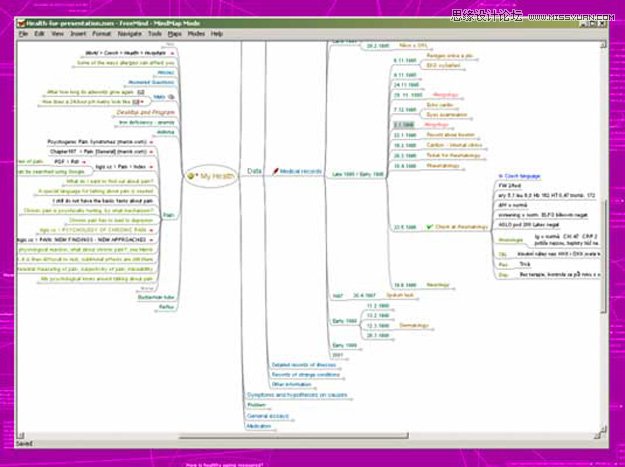Click the scroll-up arrow of the vertical scrollbar
The image size is (625, 467).
click(x=603, y=45)
